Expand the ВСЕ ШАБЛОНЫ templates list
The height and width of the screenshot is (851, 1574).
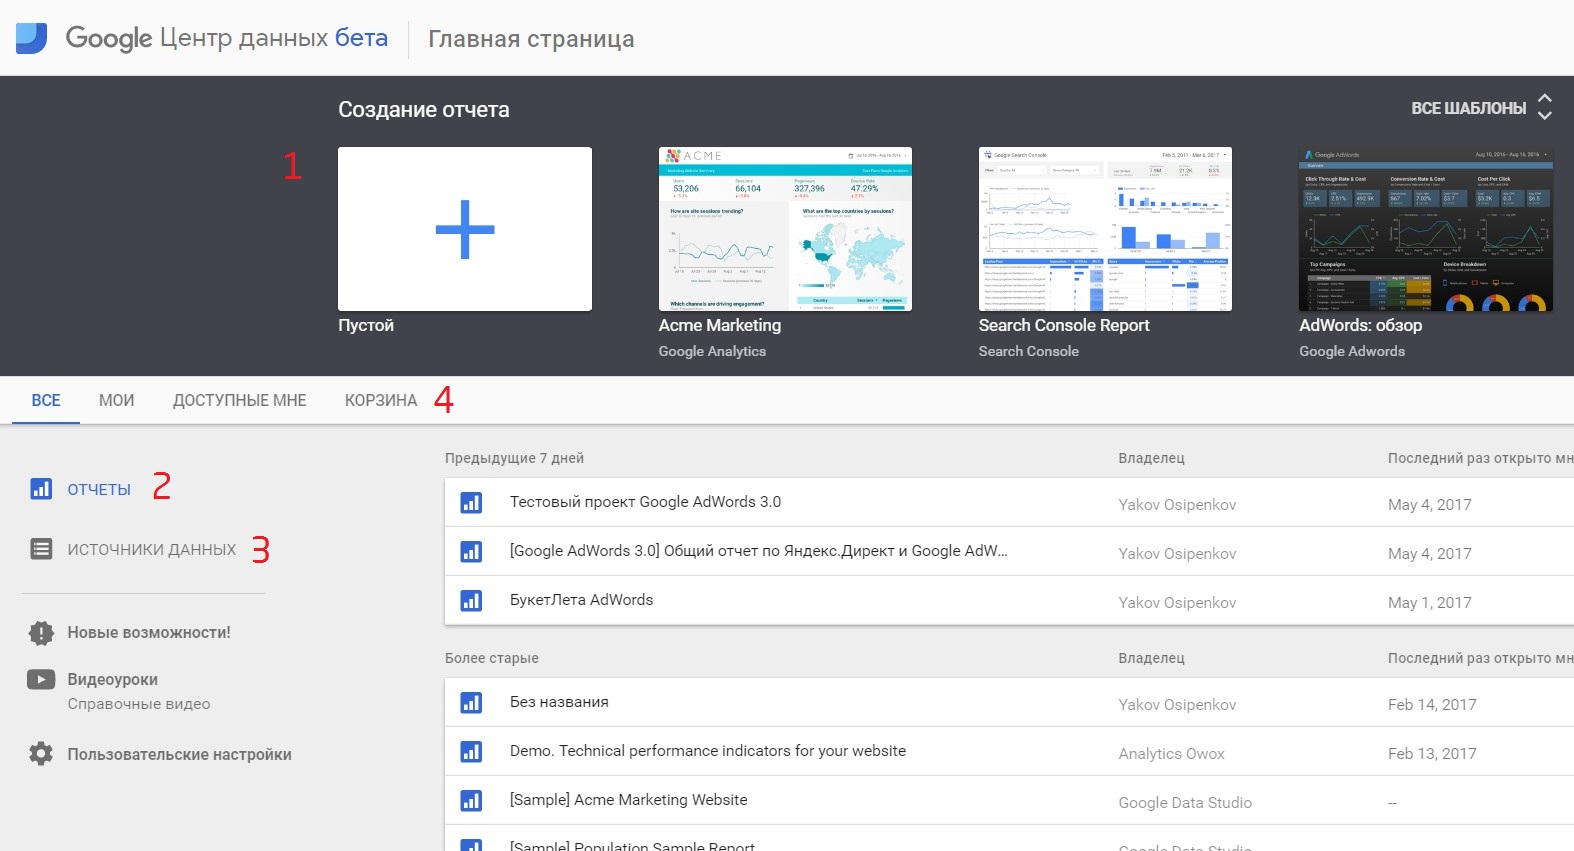tap(1468, 108)
